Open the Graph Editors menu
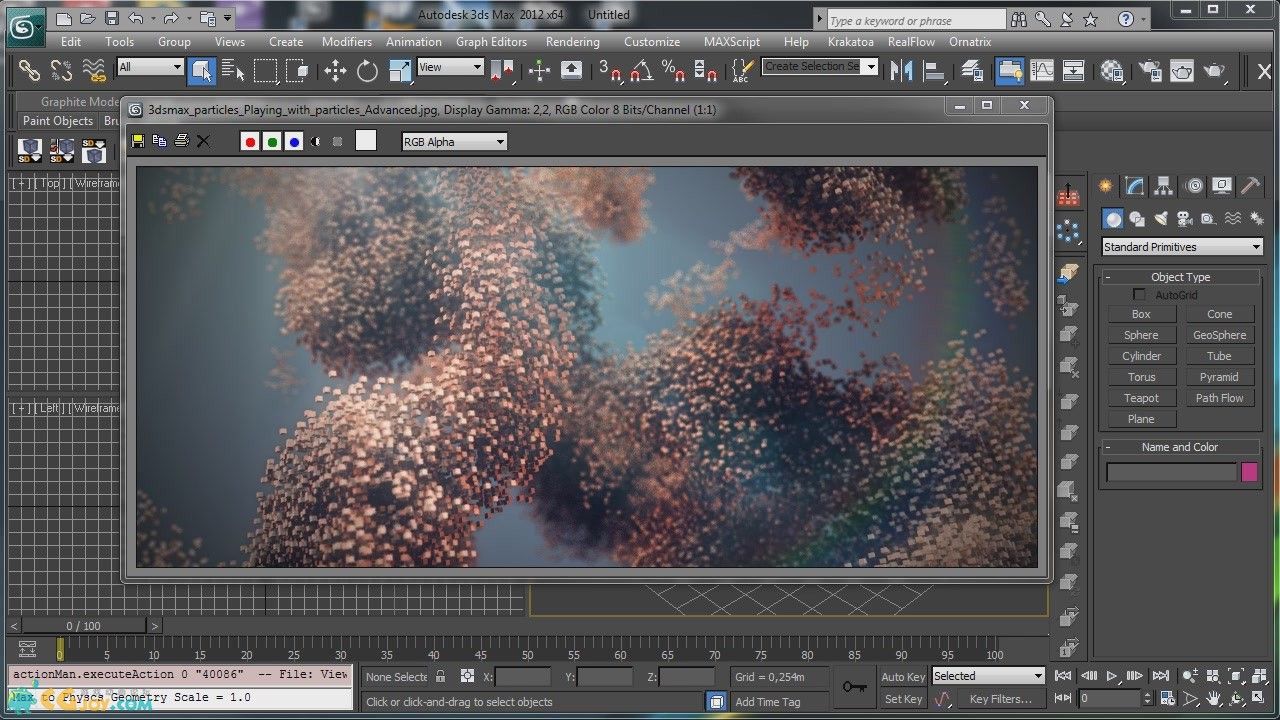Screen dimensions: 1280x720 (x=491, y=42)
